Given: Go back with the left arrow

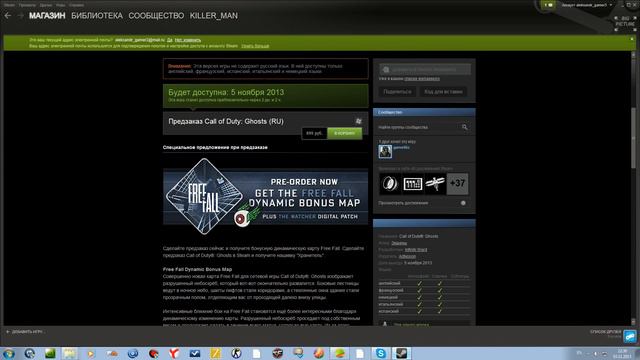Looking at the screenshot, I should [8, 16].
